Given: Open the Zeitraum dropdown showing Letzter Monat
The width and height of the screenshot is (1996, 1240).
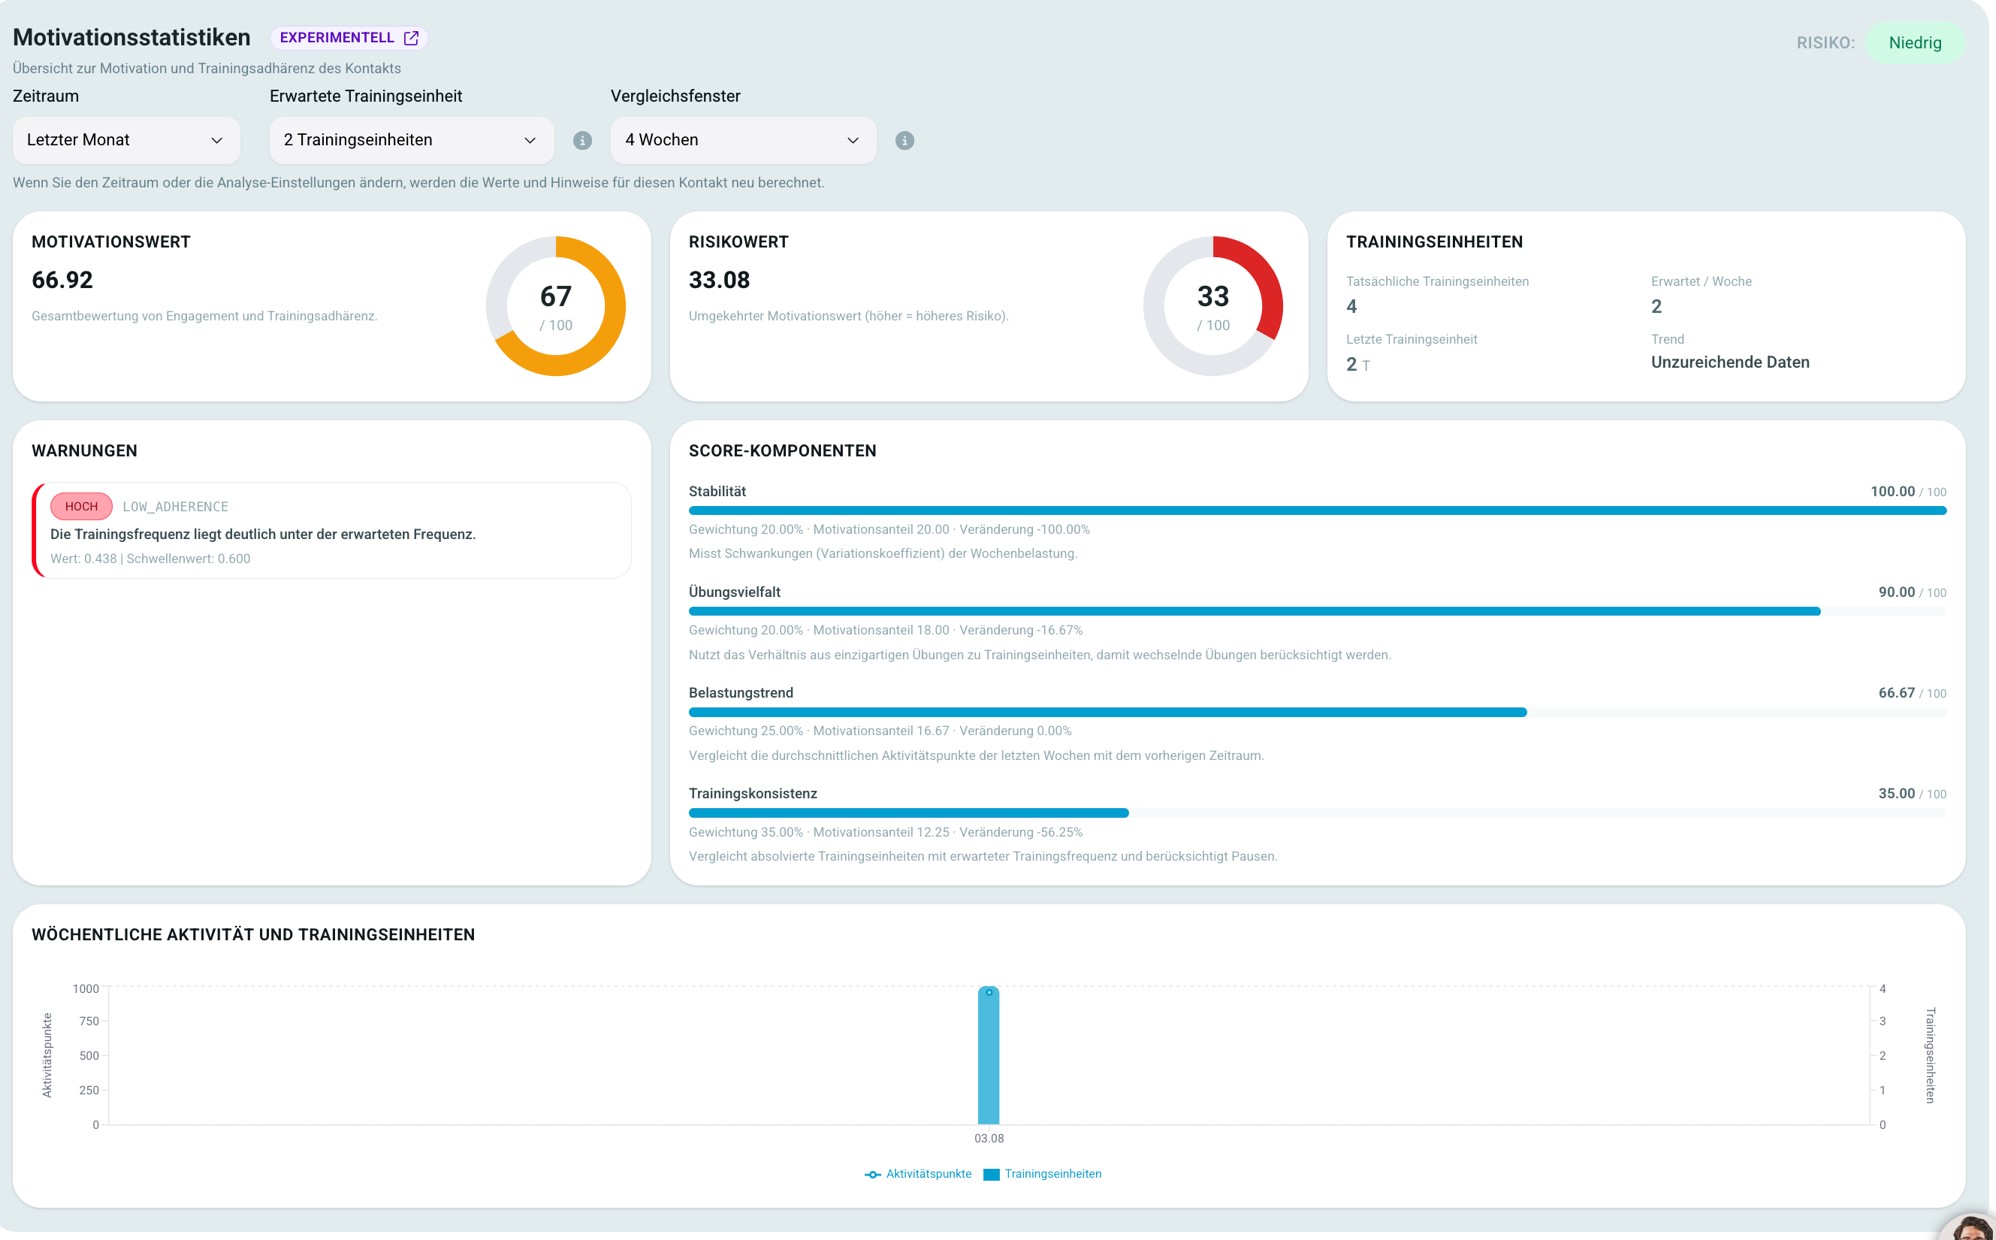Looking at the screenshot, I should tap(126, 140).
